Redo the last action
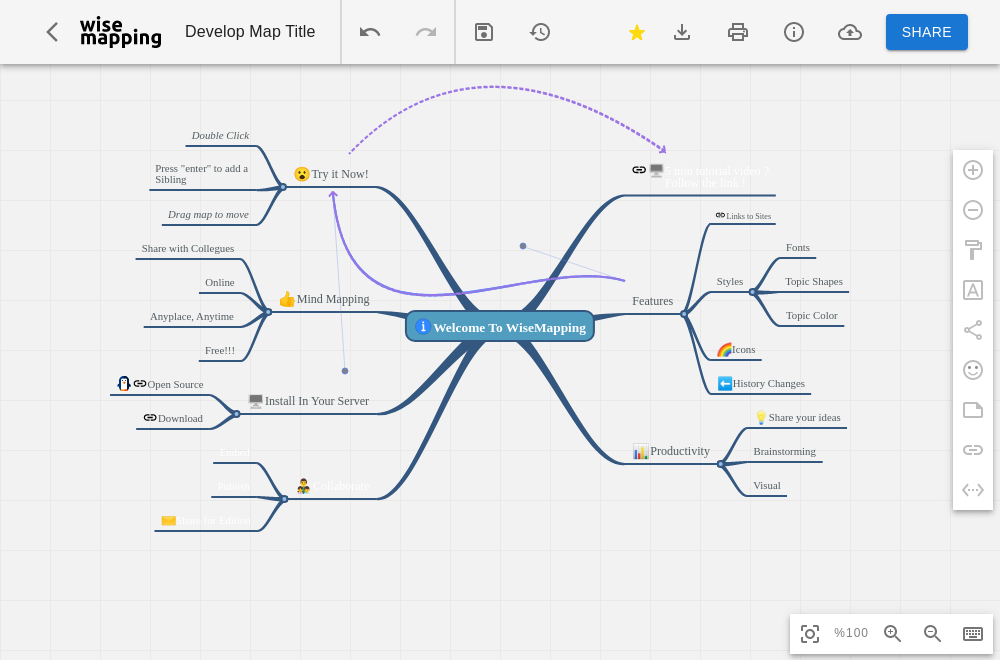The height and width of the screenshot is (660, 1000). coord(426,32)
